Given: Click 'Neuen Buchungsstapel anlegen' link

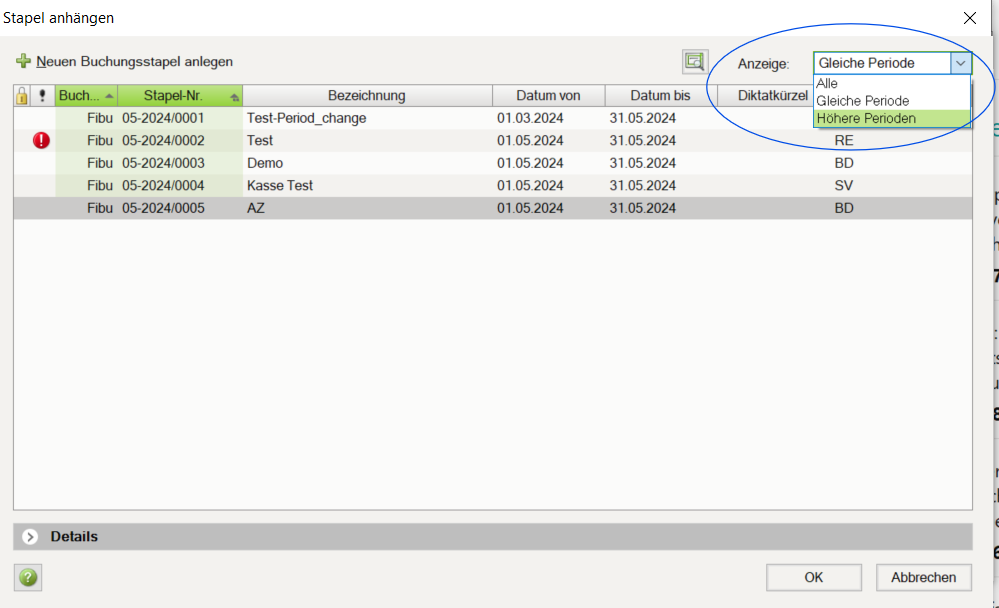Looking at the screenshot, I should 134,62.
